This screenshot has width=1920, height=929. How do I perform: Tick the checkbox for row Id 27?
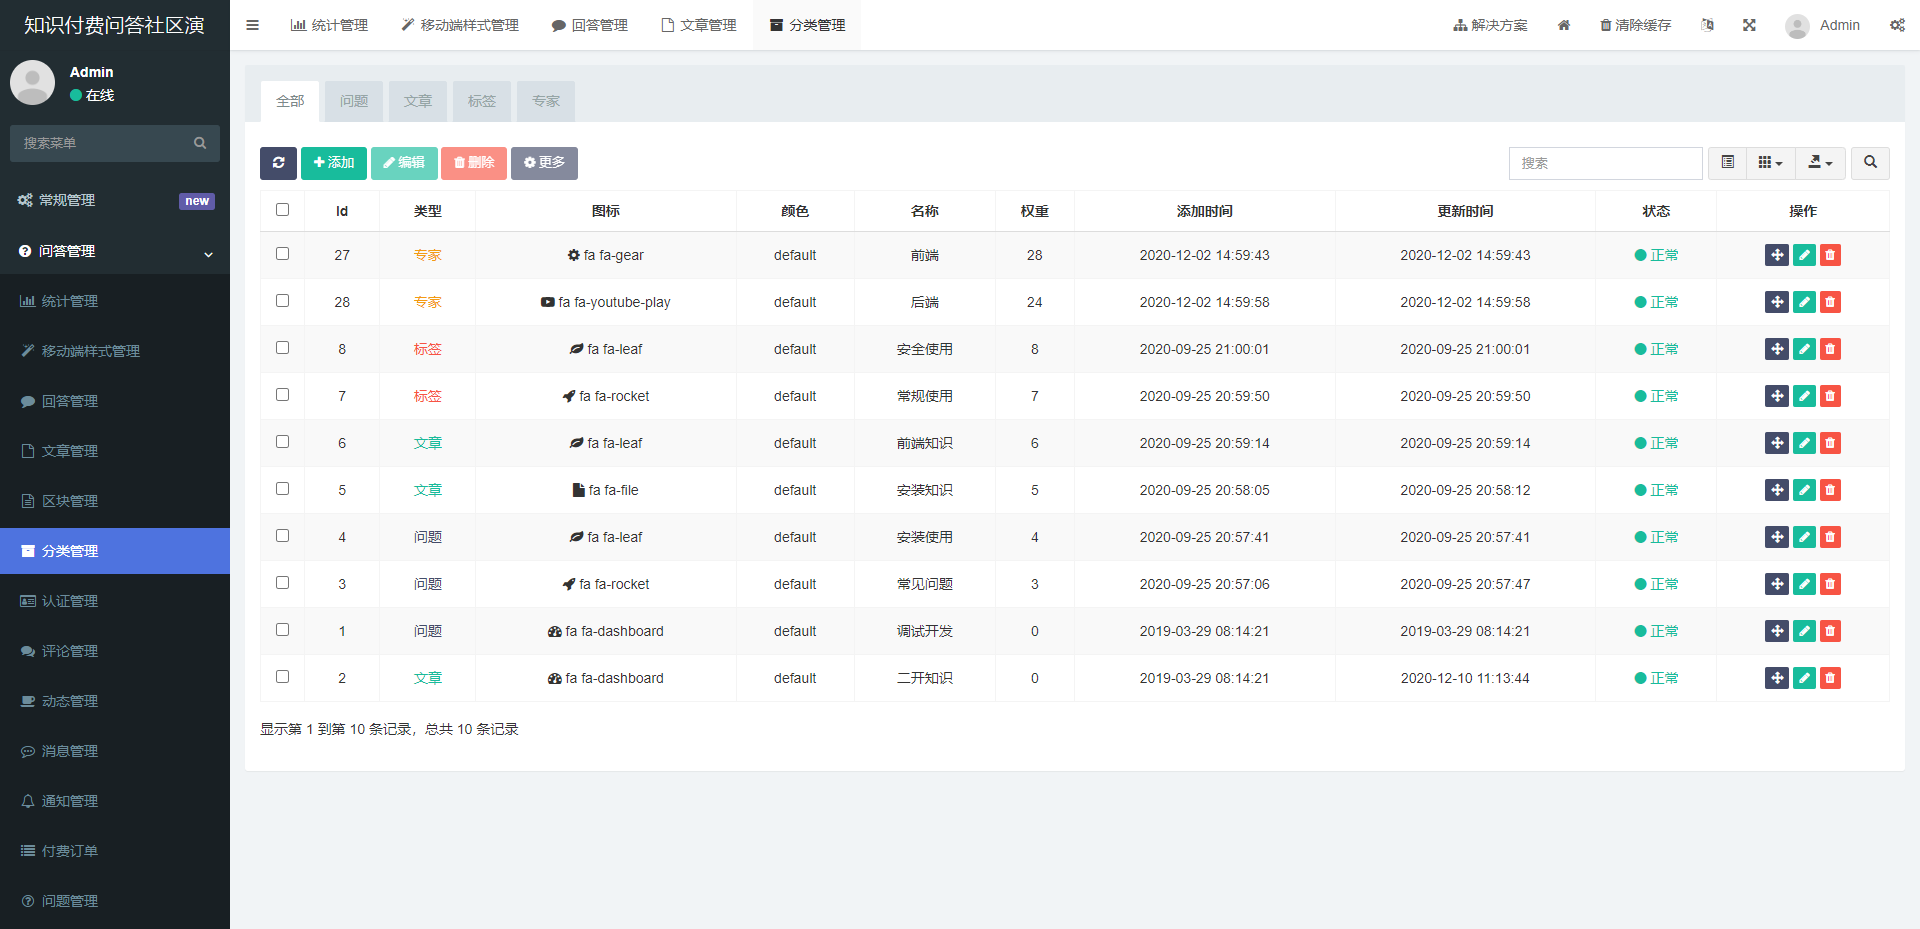point(282,254)
